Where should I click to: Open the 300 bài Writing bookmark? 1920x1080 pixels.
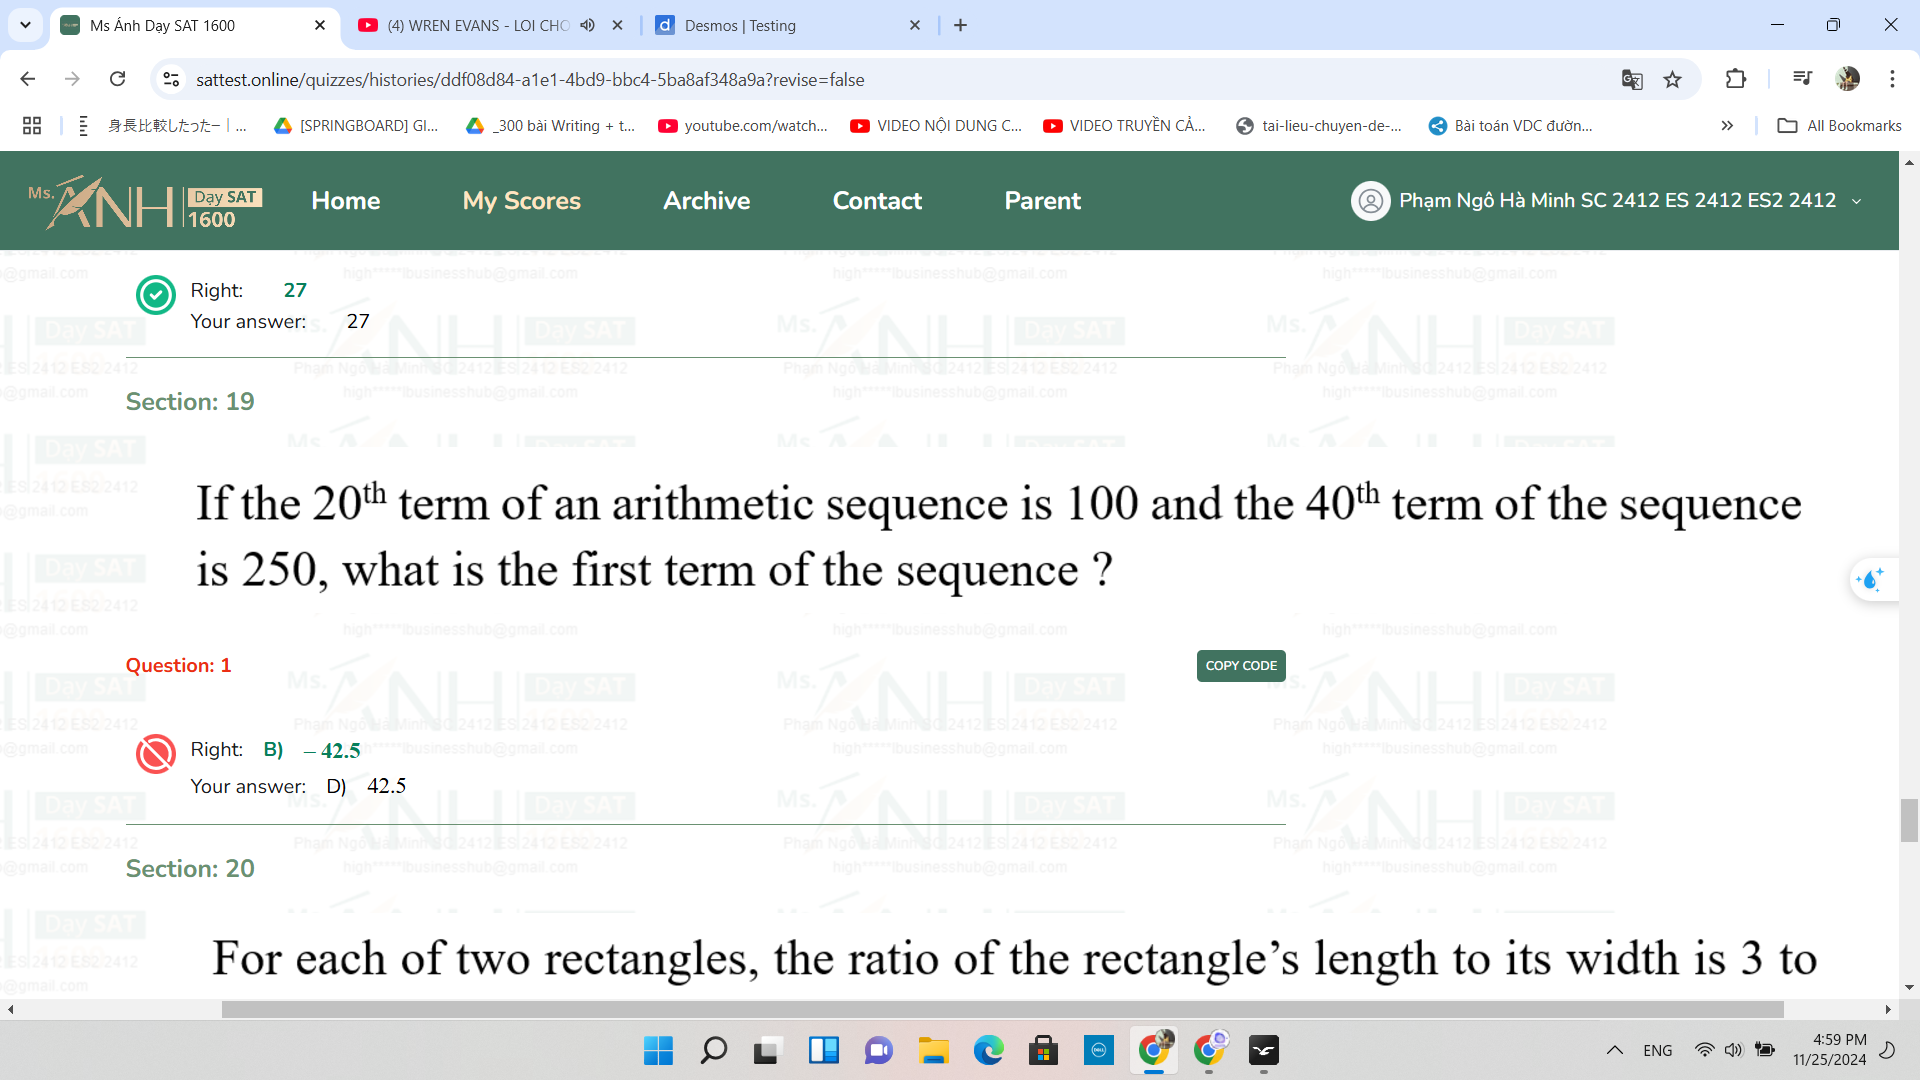(550, 125)
